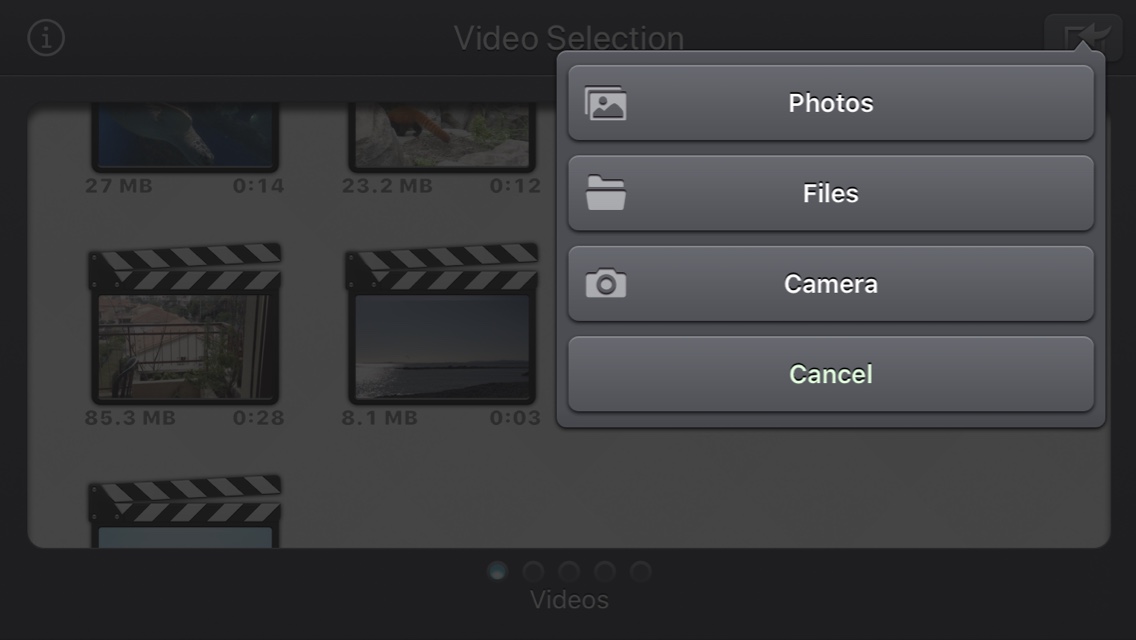
Task: Go to first page indicator dot
Action: pos(497,571)
